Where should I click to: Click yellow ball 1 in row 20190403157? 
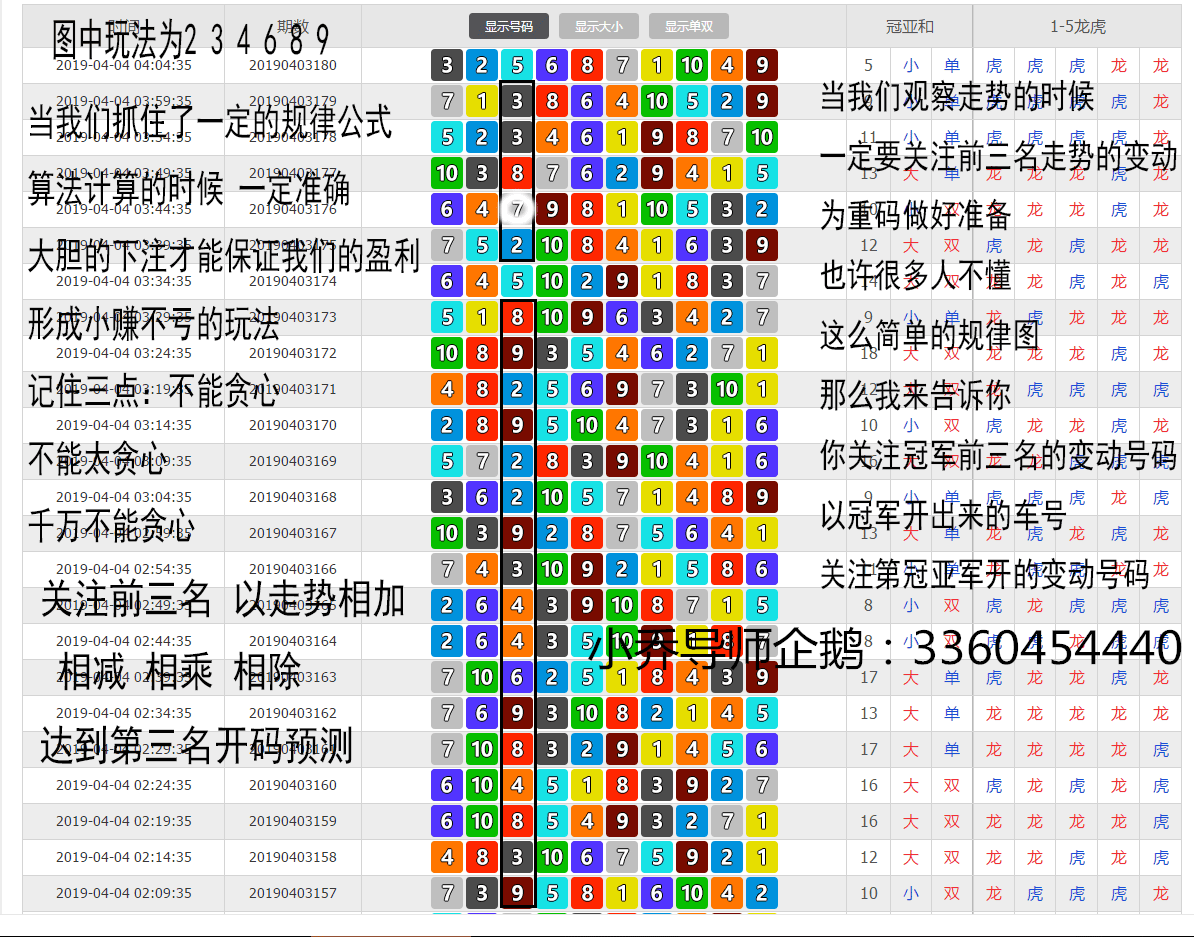(621, 893)
